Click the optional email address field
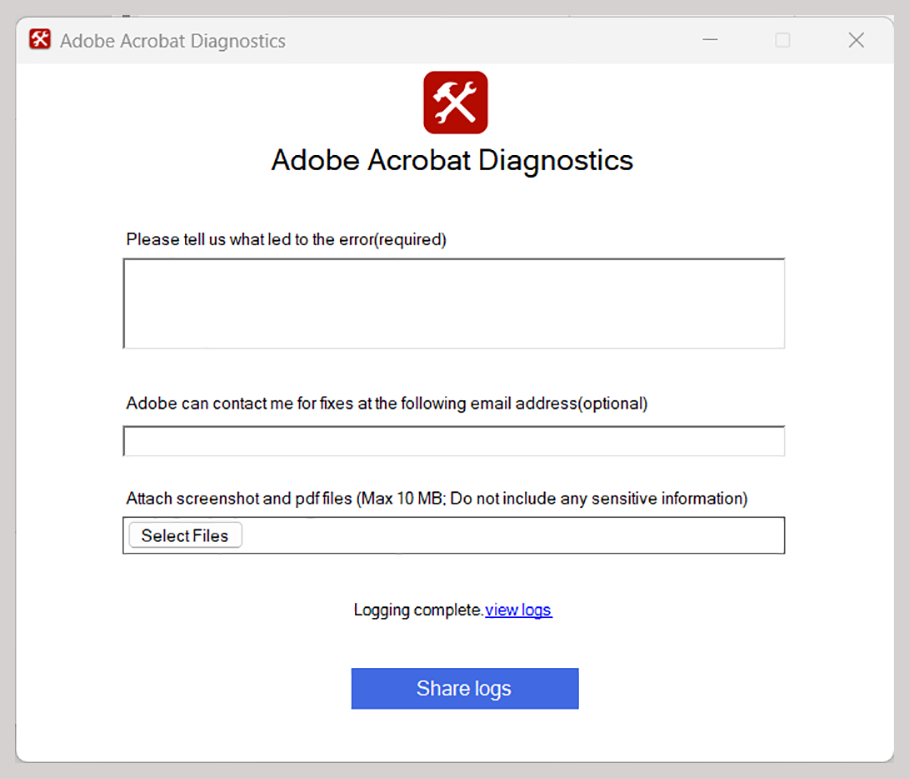Viewport: 910px width, 779px height. [x=453, y=440]
